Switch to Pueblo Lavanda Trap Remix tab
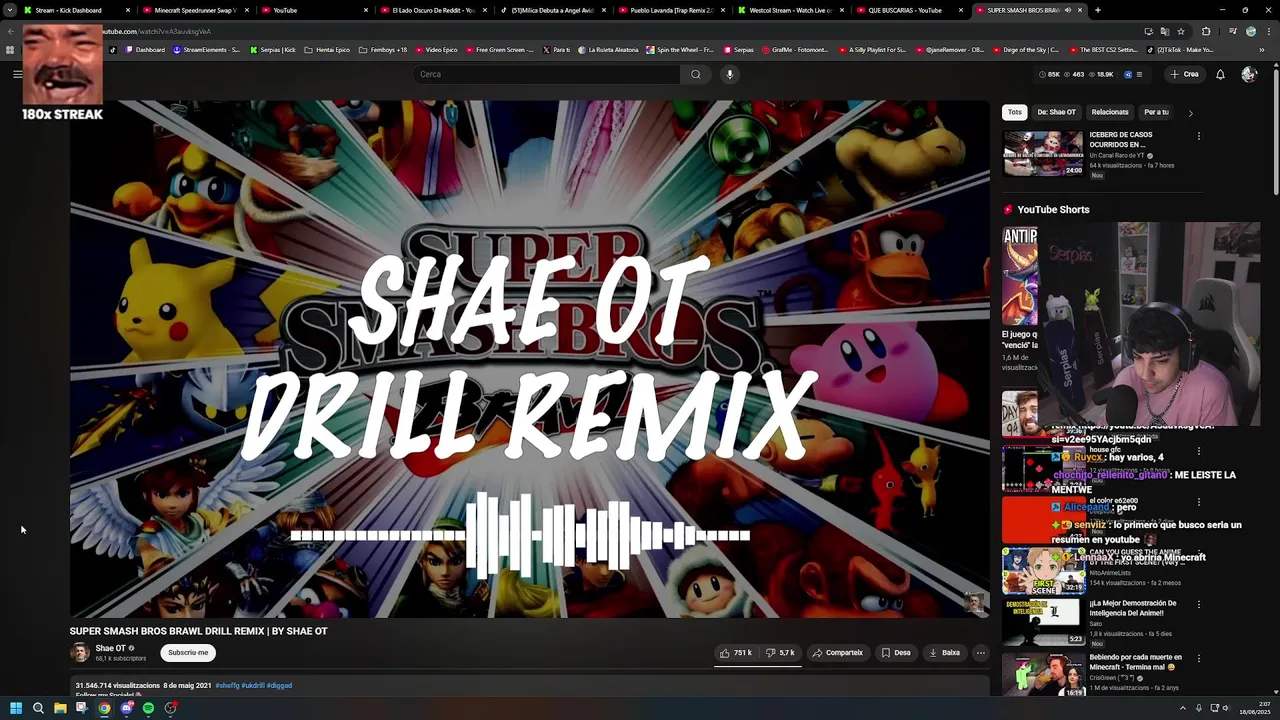 click(x=672, y=10)
